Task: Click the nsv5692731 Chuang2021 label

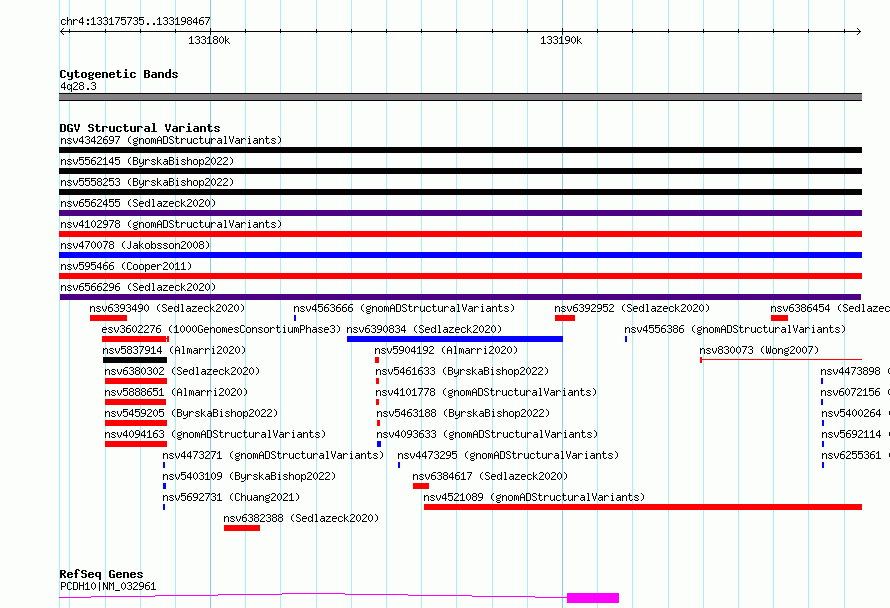Action: pos(231,497)
